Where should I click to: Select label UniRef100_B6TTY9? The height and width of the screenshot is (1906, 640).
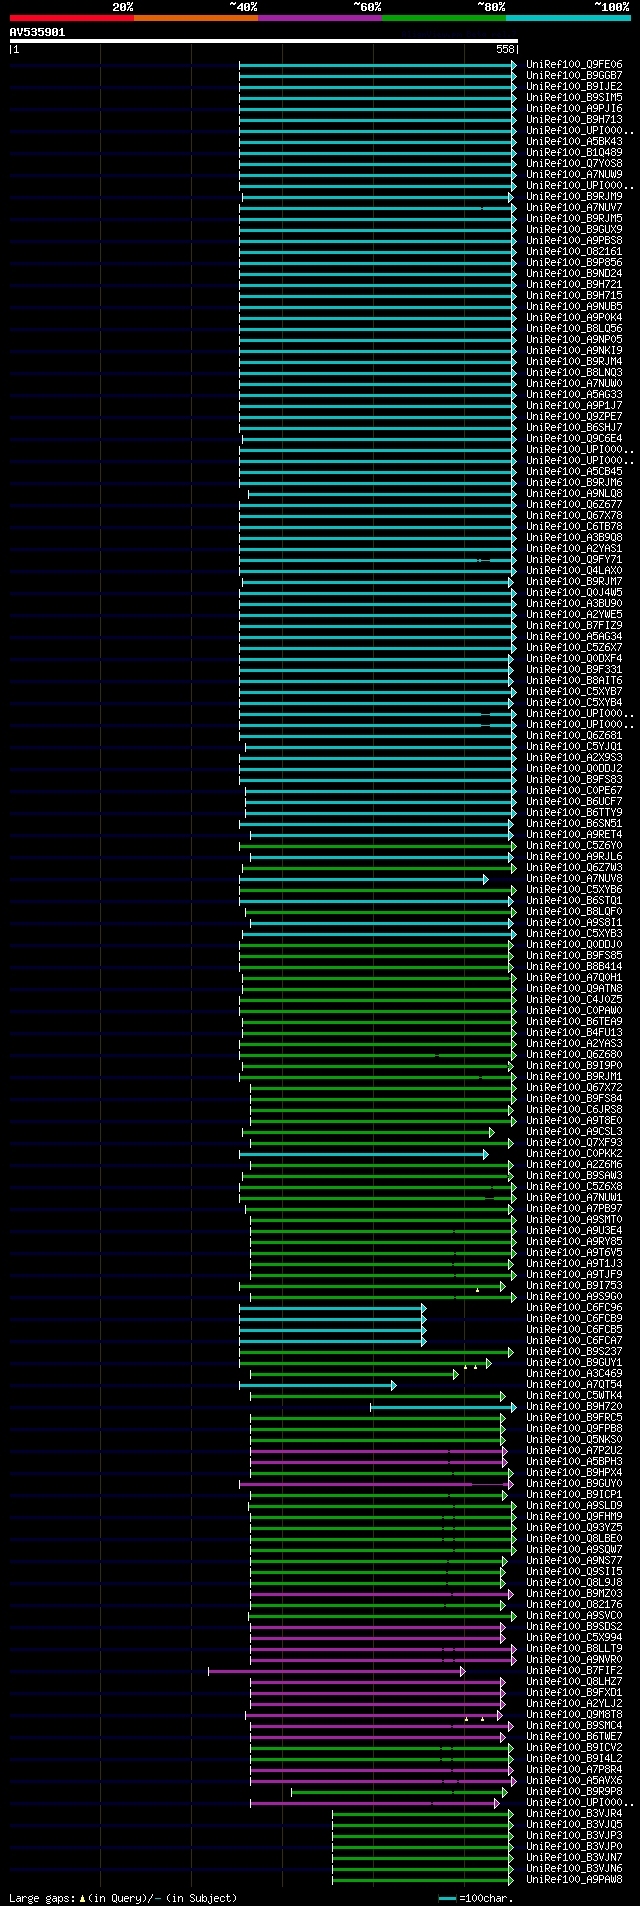[x=574, y=812]
